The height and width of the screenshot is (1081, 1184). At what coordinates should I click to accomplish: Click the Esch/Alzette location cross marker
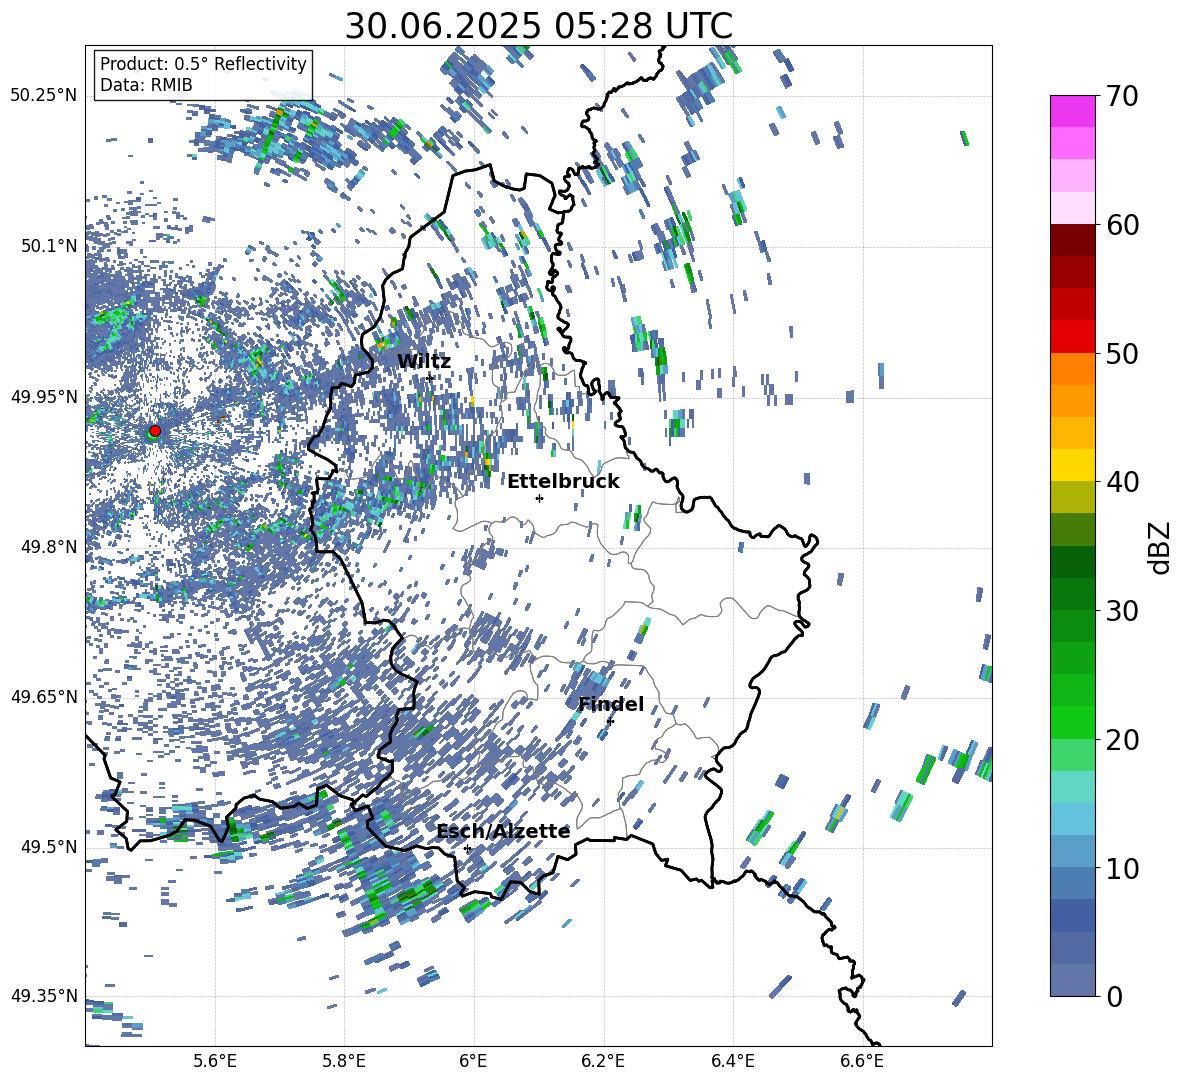coord(467,848)
